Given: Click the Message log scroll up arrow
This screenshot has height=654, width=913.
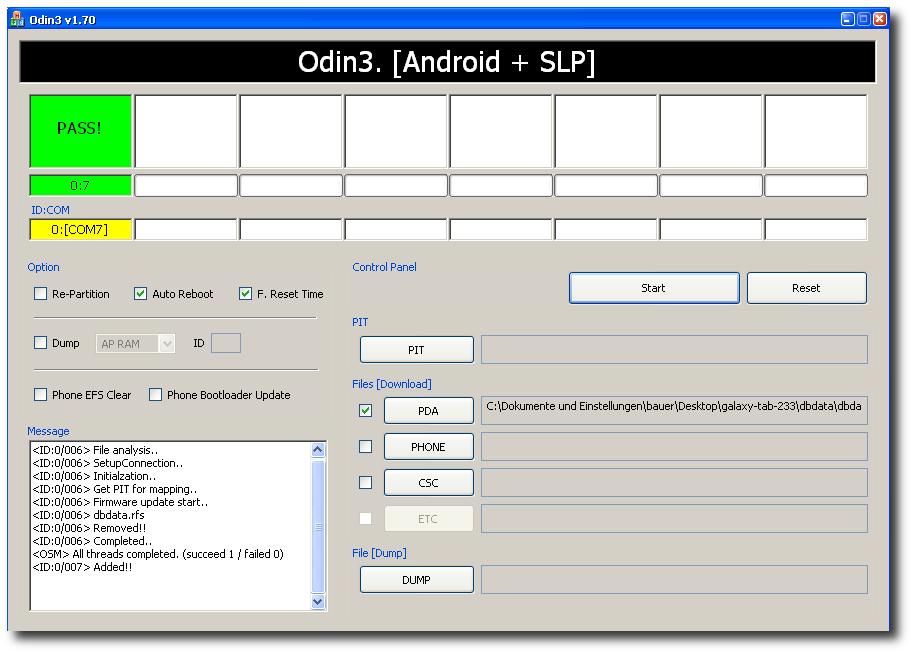Looking at the screenshot, I should click(x=318, y=449).
